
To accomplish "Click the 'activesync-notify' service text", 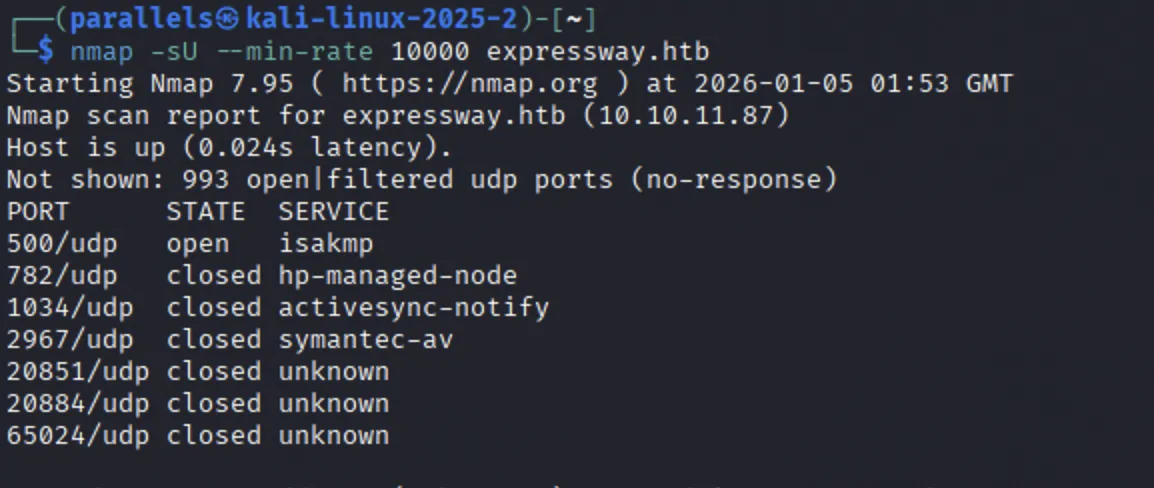I will 414,308.
